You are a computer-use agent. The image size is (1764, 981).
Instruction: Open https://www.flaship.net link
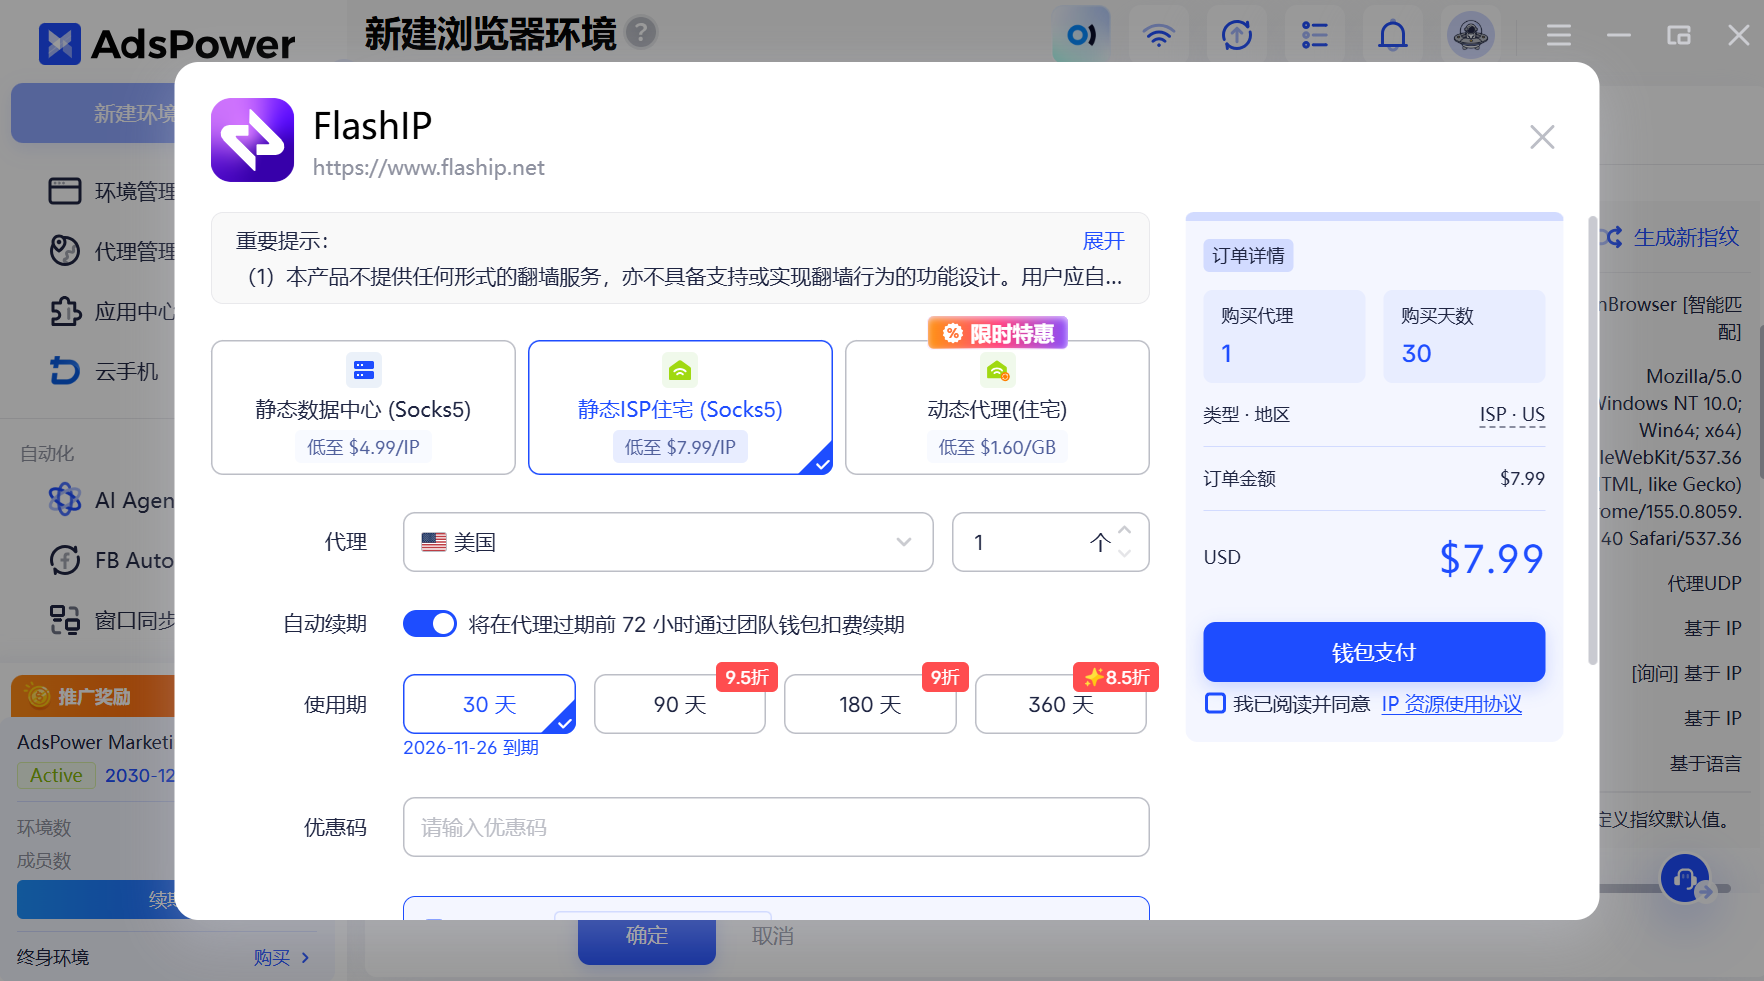(x=429, y=167)
